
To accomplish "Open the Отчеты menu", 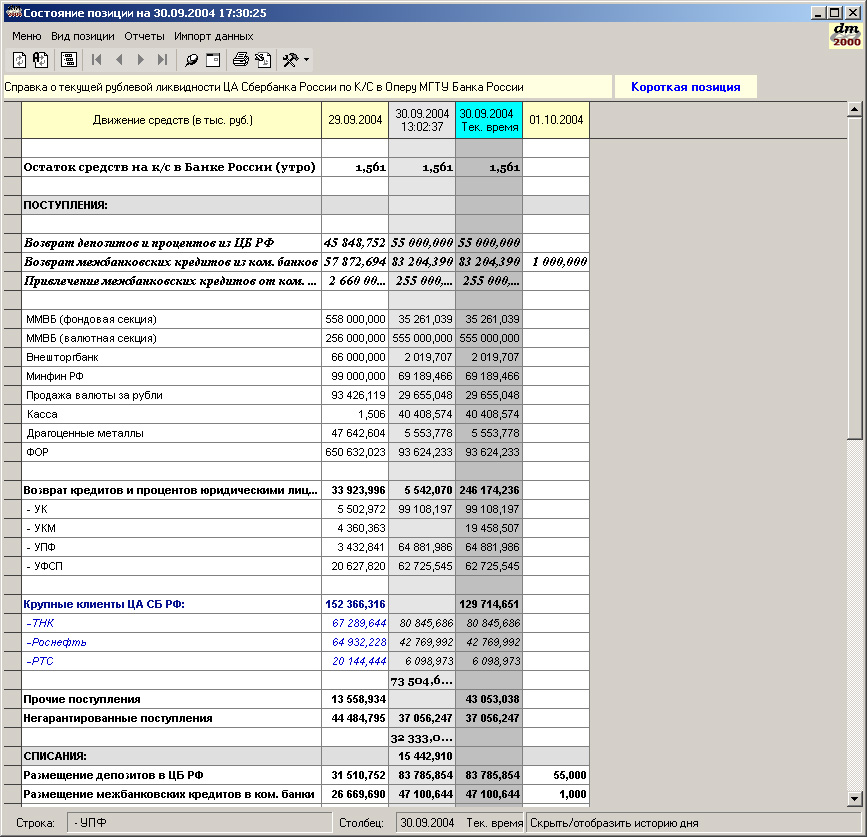I will 144,36.
